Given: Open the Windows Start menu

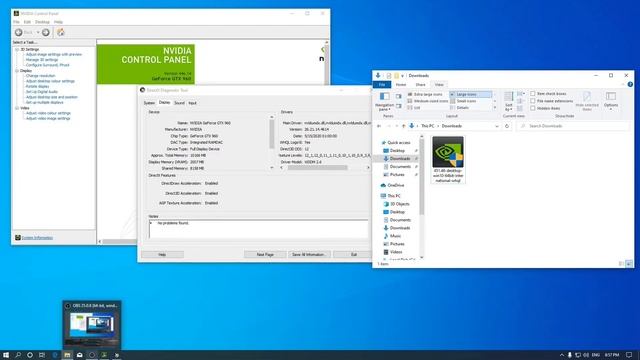Looking at the screenshot, I should tap(6, 355).
